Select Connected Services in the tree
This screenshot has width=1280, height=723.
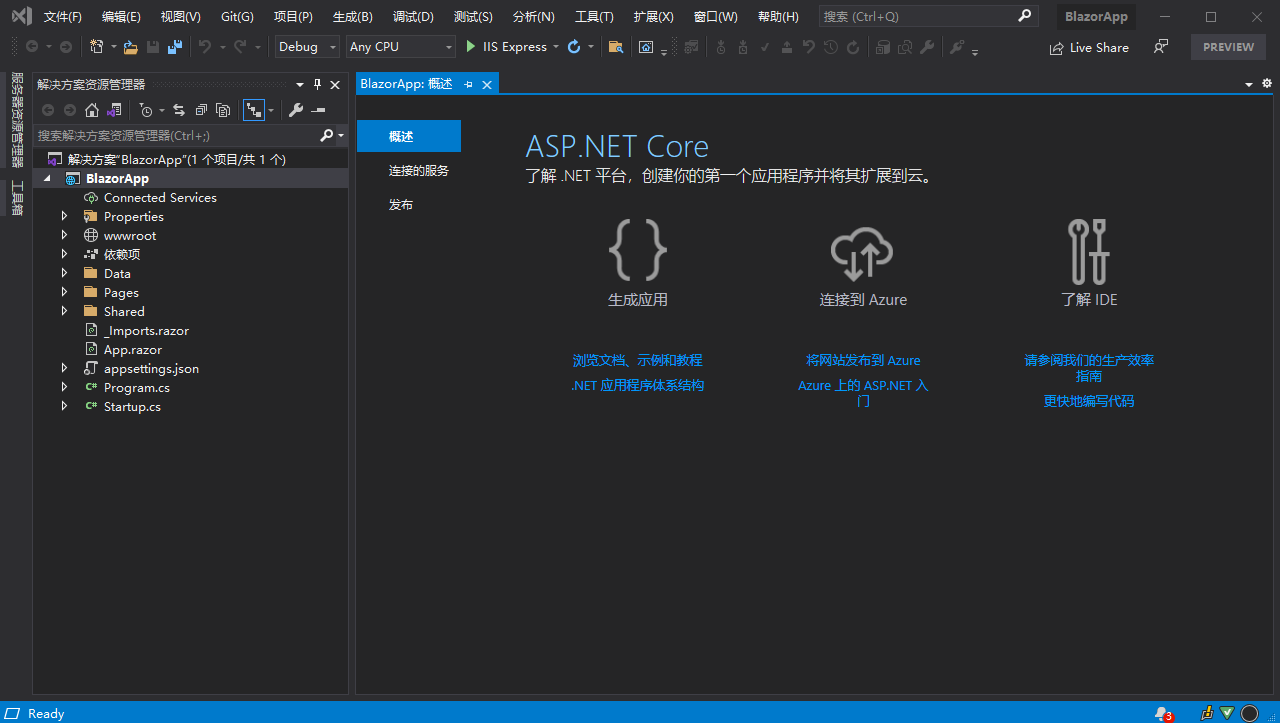tap(160, 197)
